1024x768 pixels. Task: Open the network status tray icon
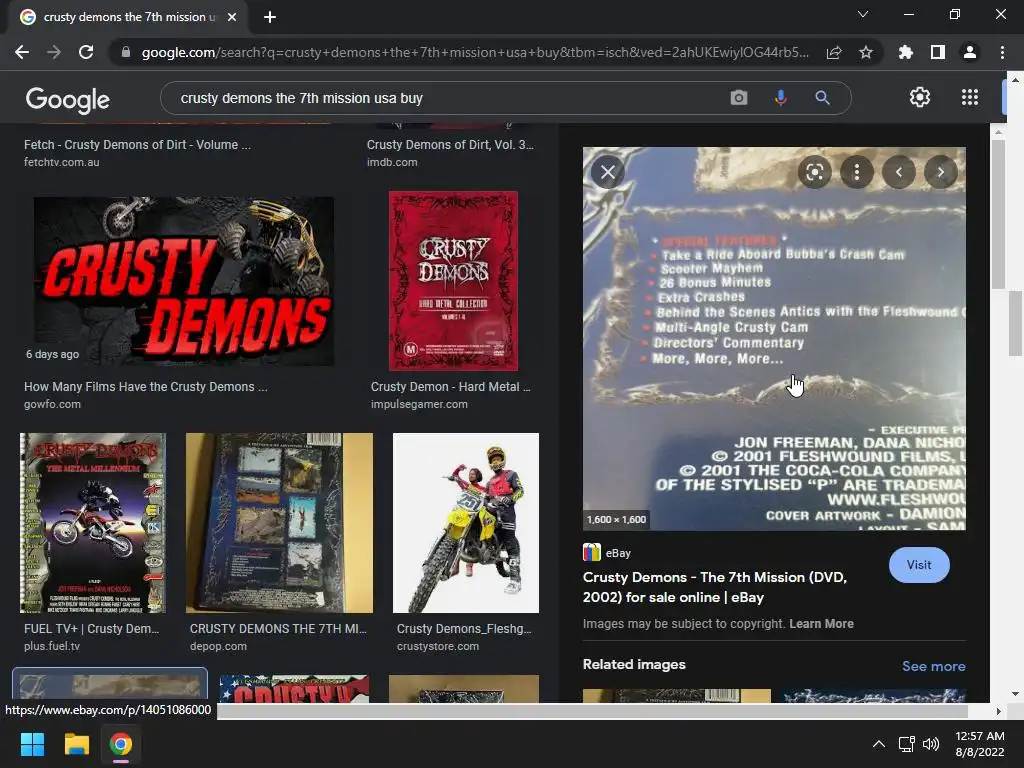pos(906,744)
